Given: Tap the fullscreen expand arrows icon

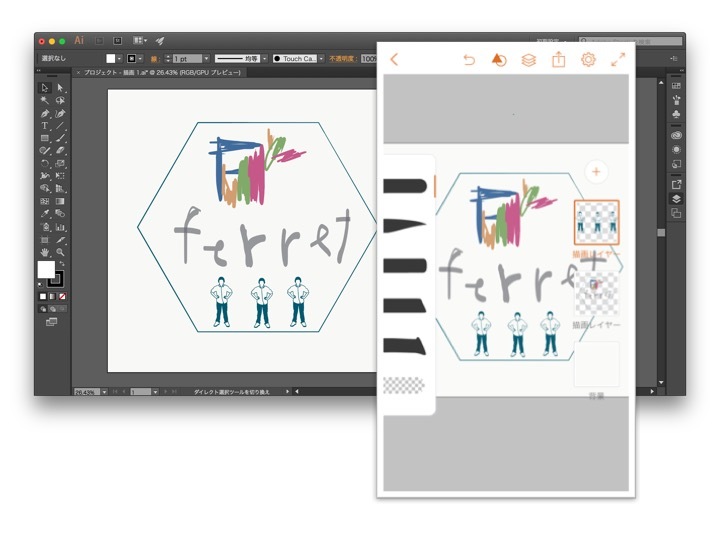Looking at the screenshot, I should click(x=618, y=59).
